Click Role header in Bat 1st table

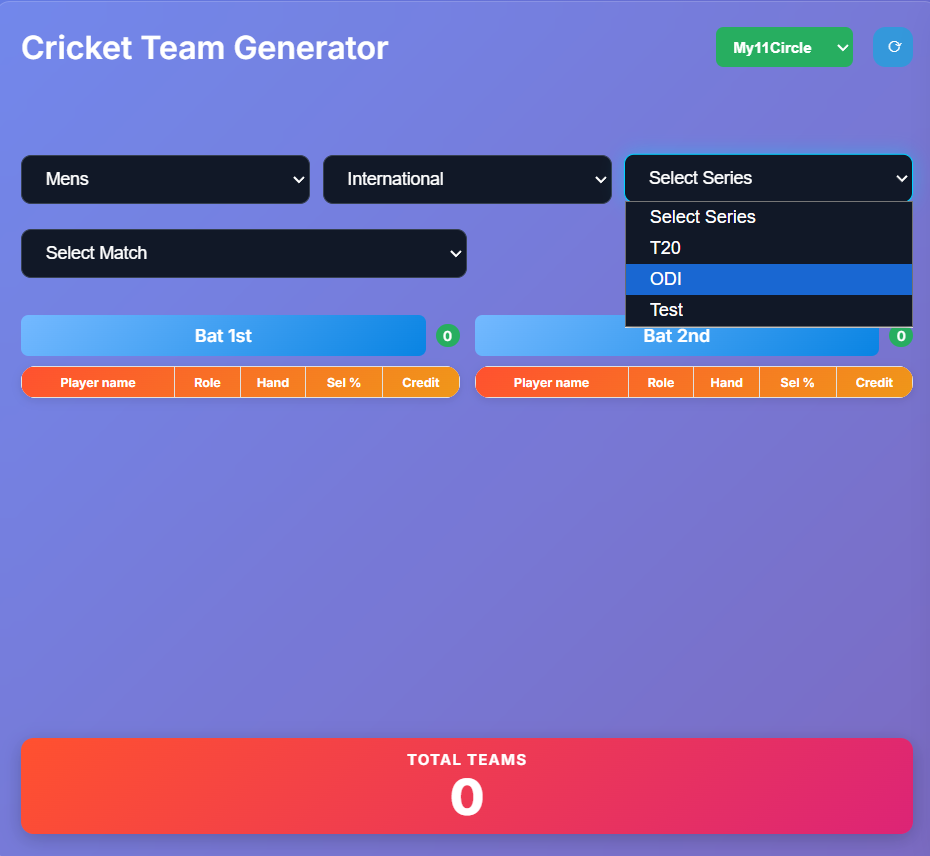pos(208,383)
